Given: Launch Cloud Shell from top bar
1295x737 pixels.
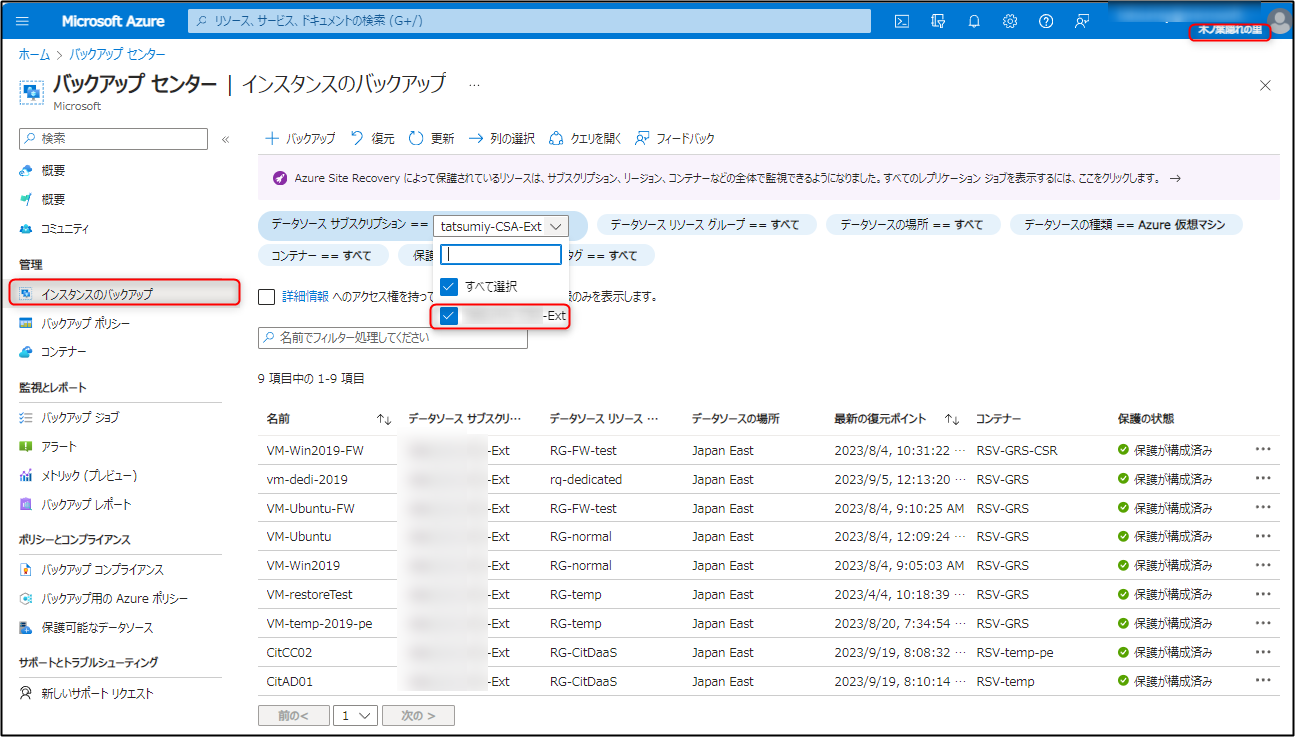Looking at the screenshot, I should 902,21.
